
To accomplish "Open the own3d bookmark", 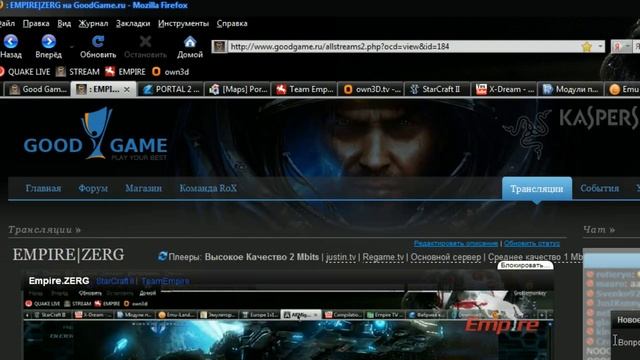I will click(171, 72).
